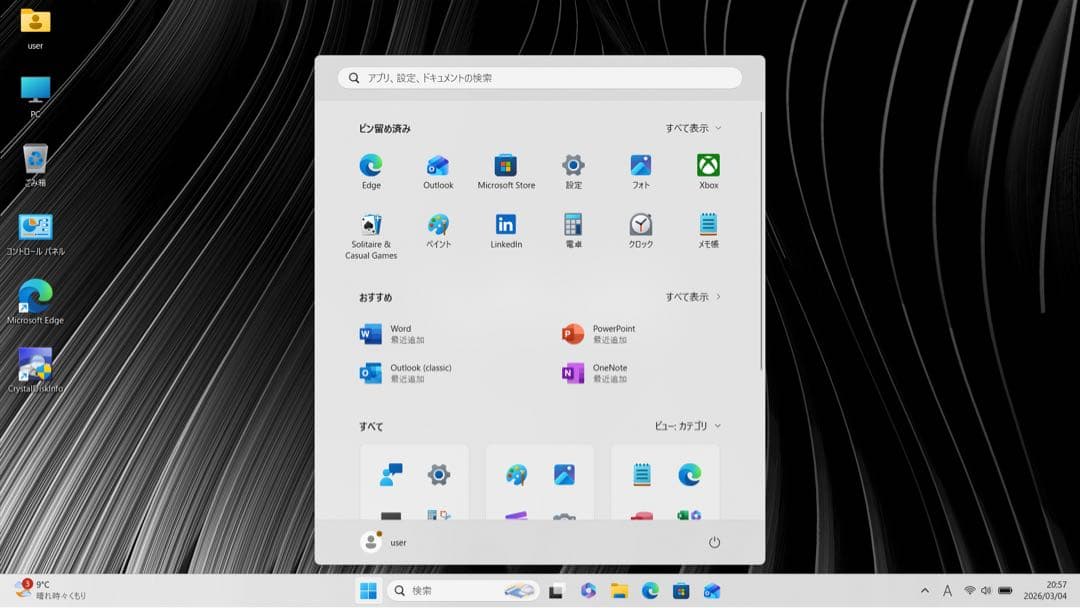Launch the pinned メモ帳 app
1080x608 pixels.
[x=708, y=231]
